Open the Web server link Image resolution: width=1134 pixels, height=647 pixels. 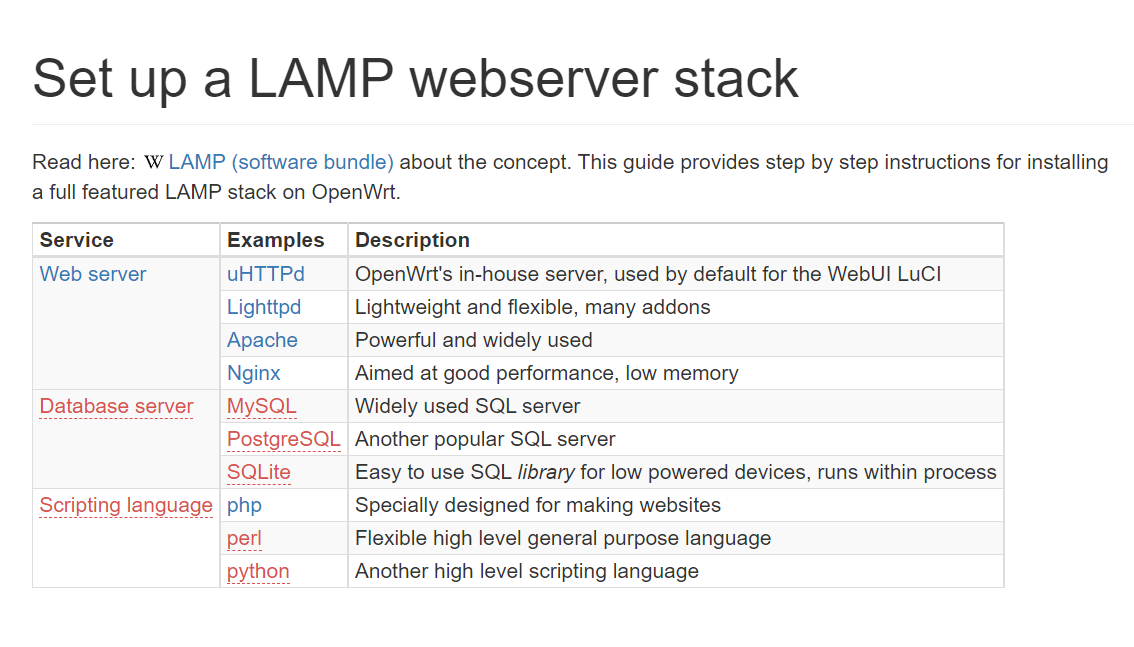click(93, 274)
